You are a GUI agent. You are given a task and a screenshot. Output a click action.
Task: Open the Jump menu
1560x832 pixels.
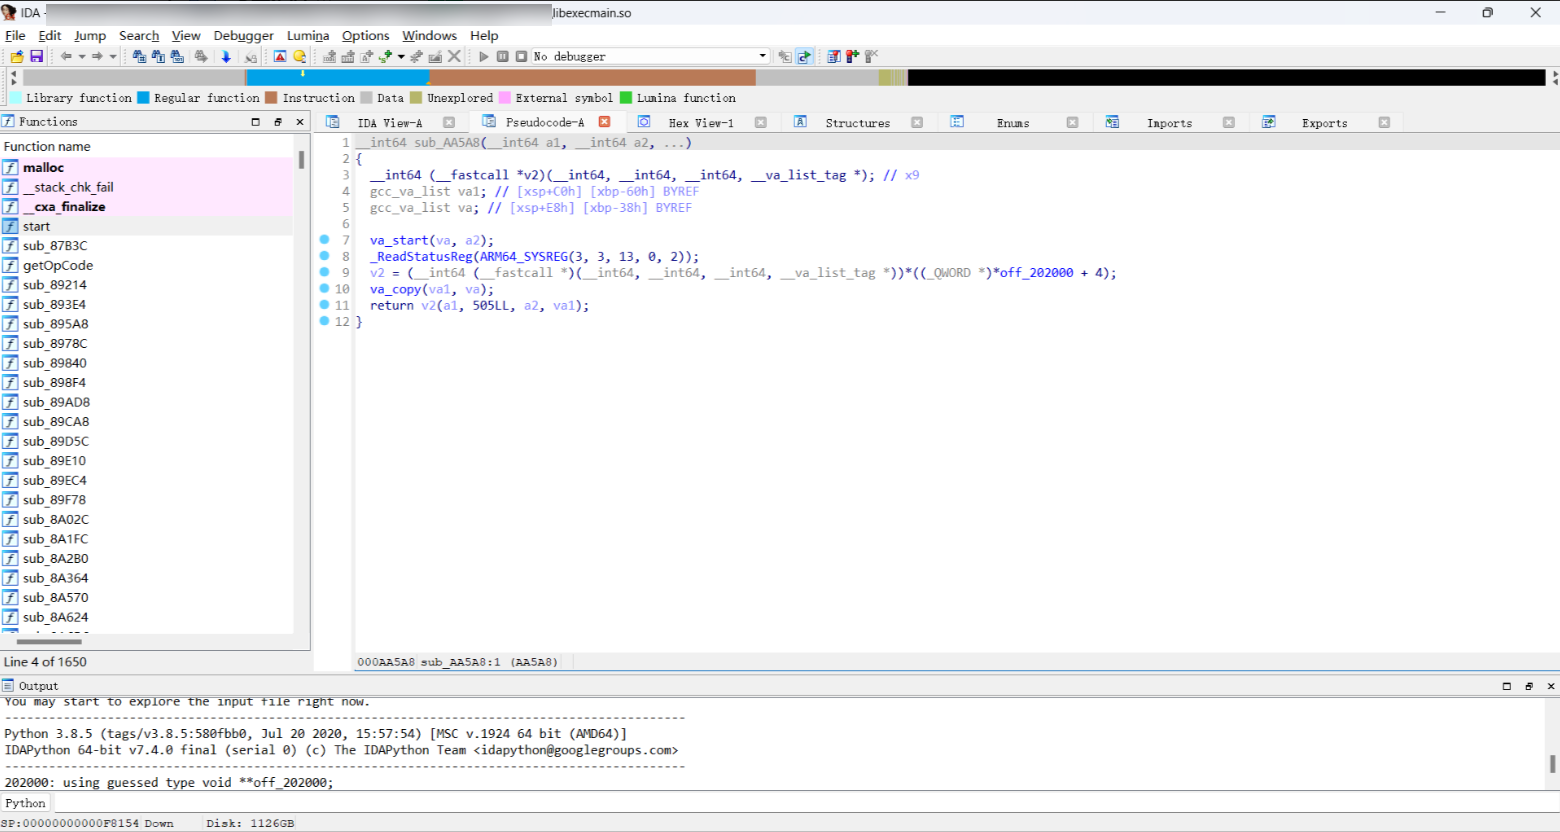(90, 35)
